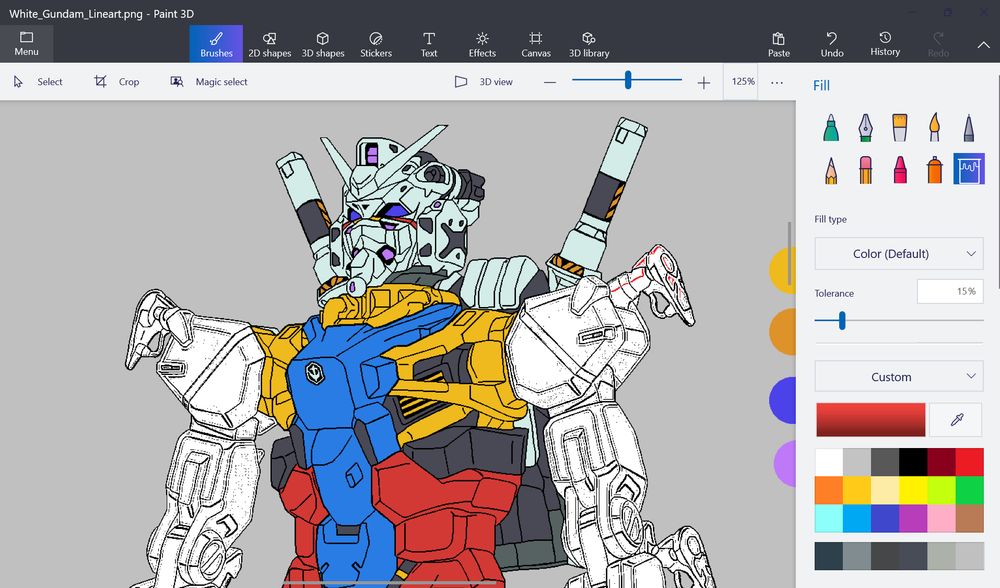Choose the green color swatch
Viewport: 1000px width, 588px height.
click(x=969, y=490)
